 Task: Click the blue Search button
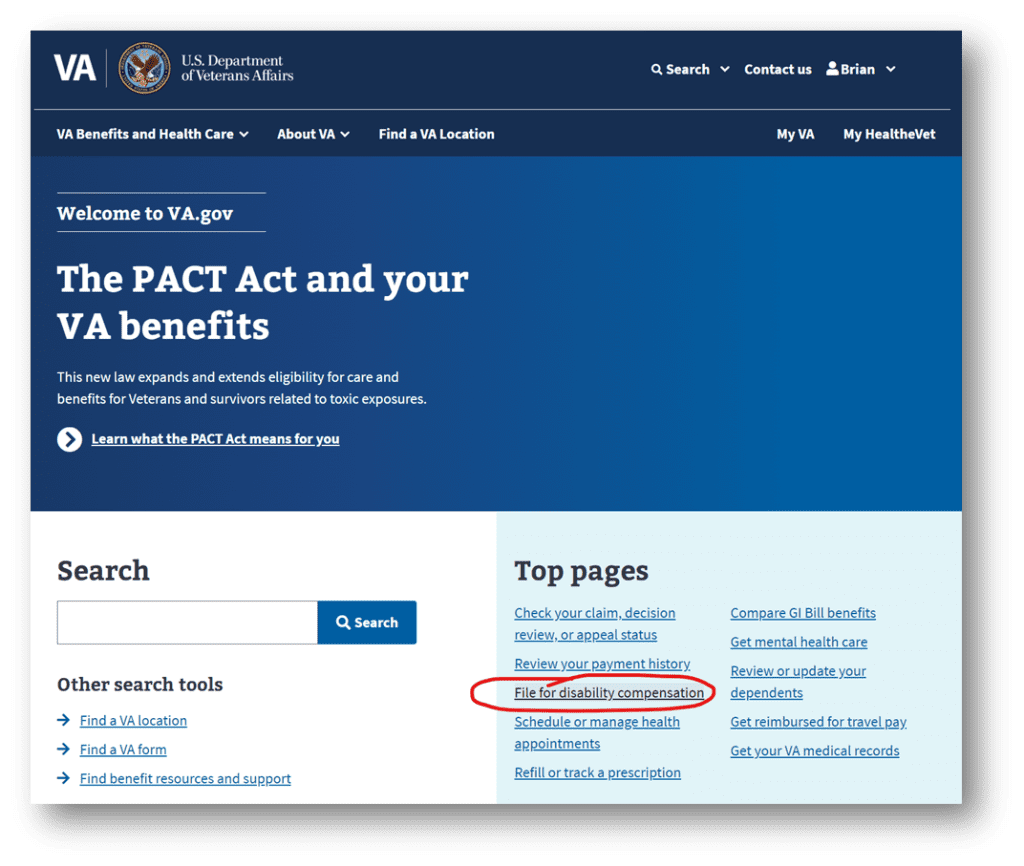click(367, 622)
